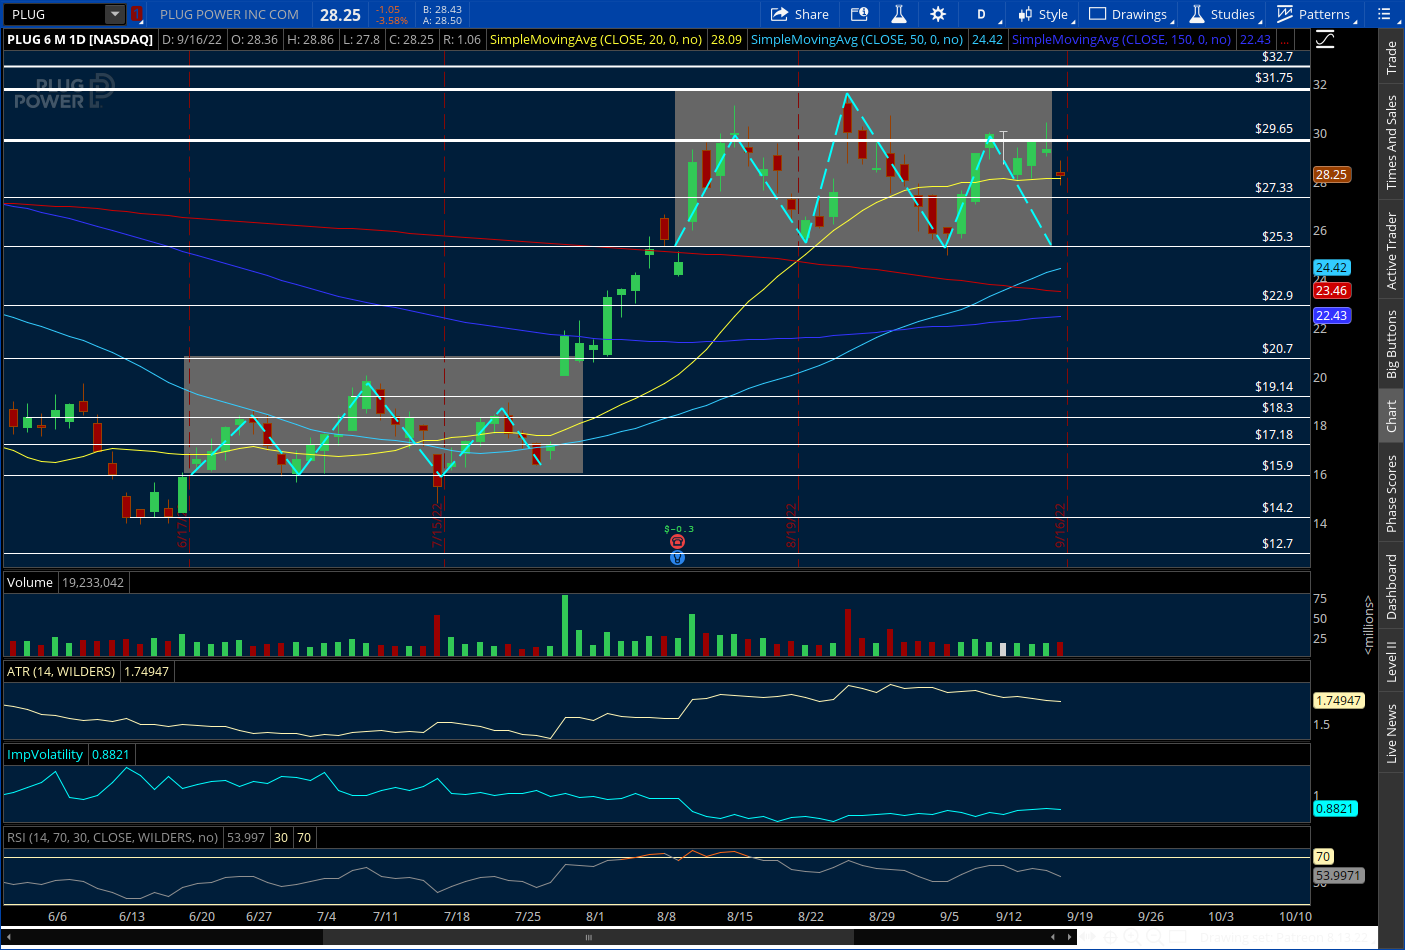Open the Times And Sales sidebar tab
Viewport: 1405px width, 950px height.
click(1391, 142)
